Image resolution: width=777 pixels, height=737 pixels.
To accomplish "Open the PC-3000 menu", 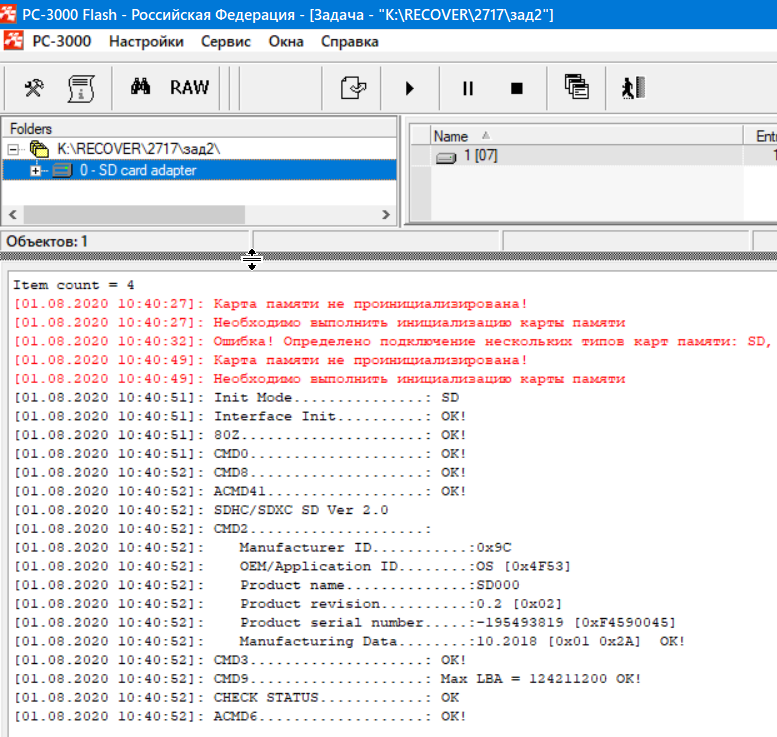I will click(x=61, y=41).
